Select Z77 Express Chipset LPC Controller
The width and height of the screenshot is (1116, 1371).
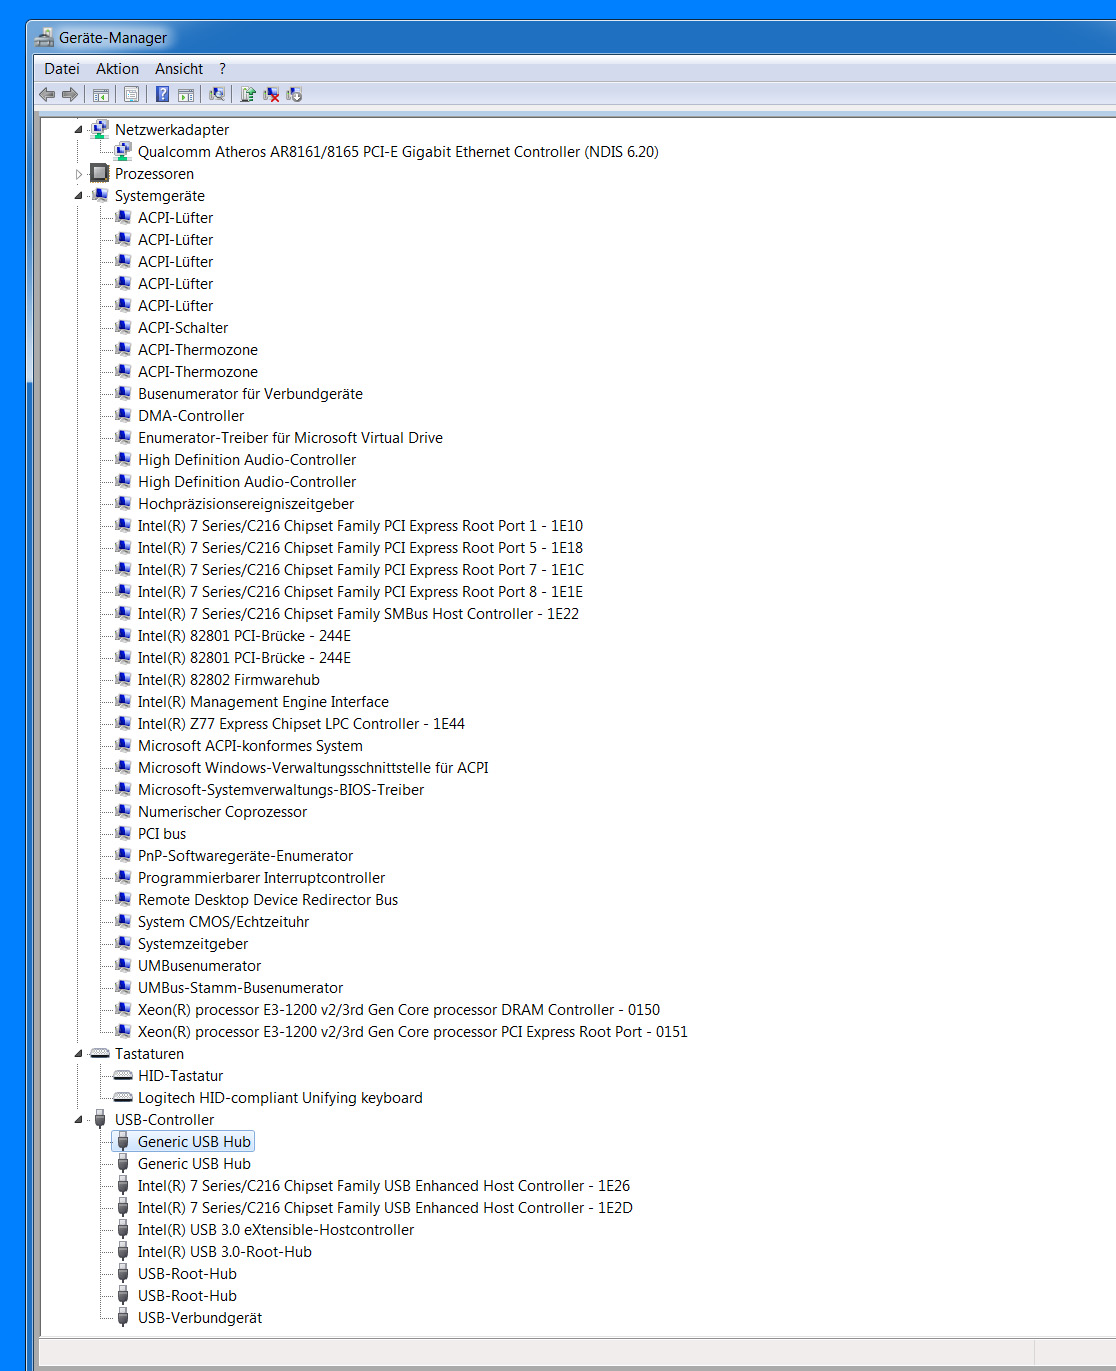tap(301, 724)
